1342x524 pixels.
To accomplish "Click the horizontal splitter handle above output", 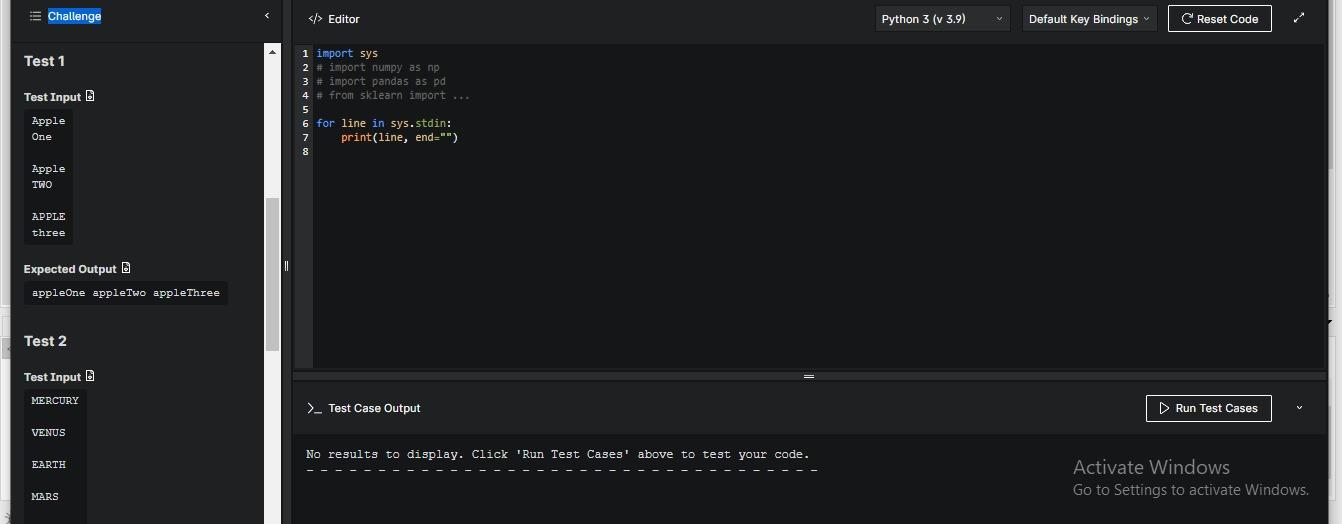I will tap(808, 376).
